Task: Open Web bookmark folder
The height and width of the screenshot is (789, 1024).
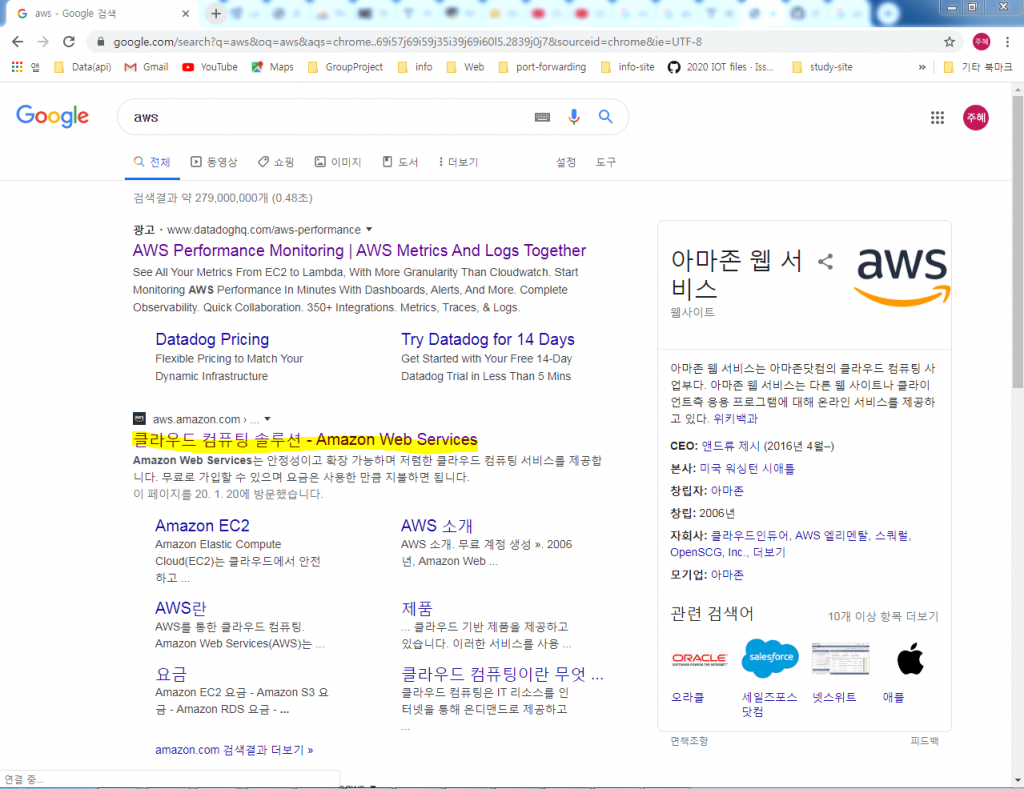Action: pos(465,67)
